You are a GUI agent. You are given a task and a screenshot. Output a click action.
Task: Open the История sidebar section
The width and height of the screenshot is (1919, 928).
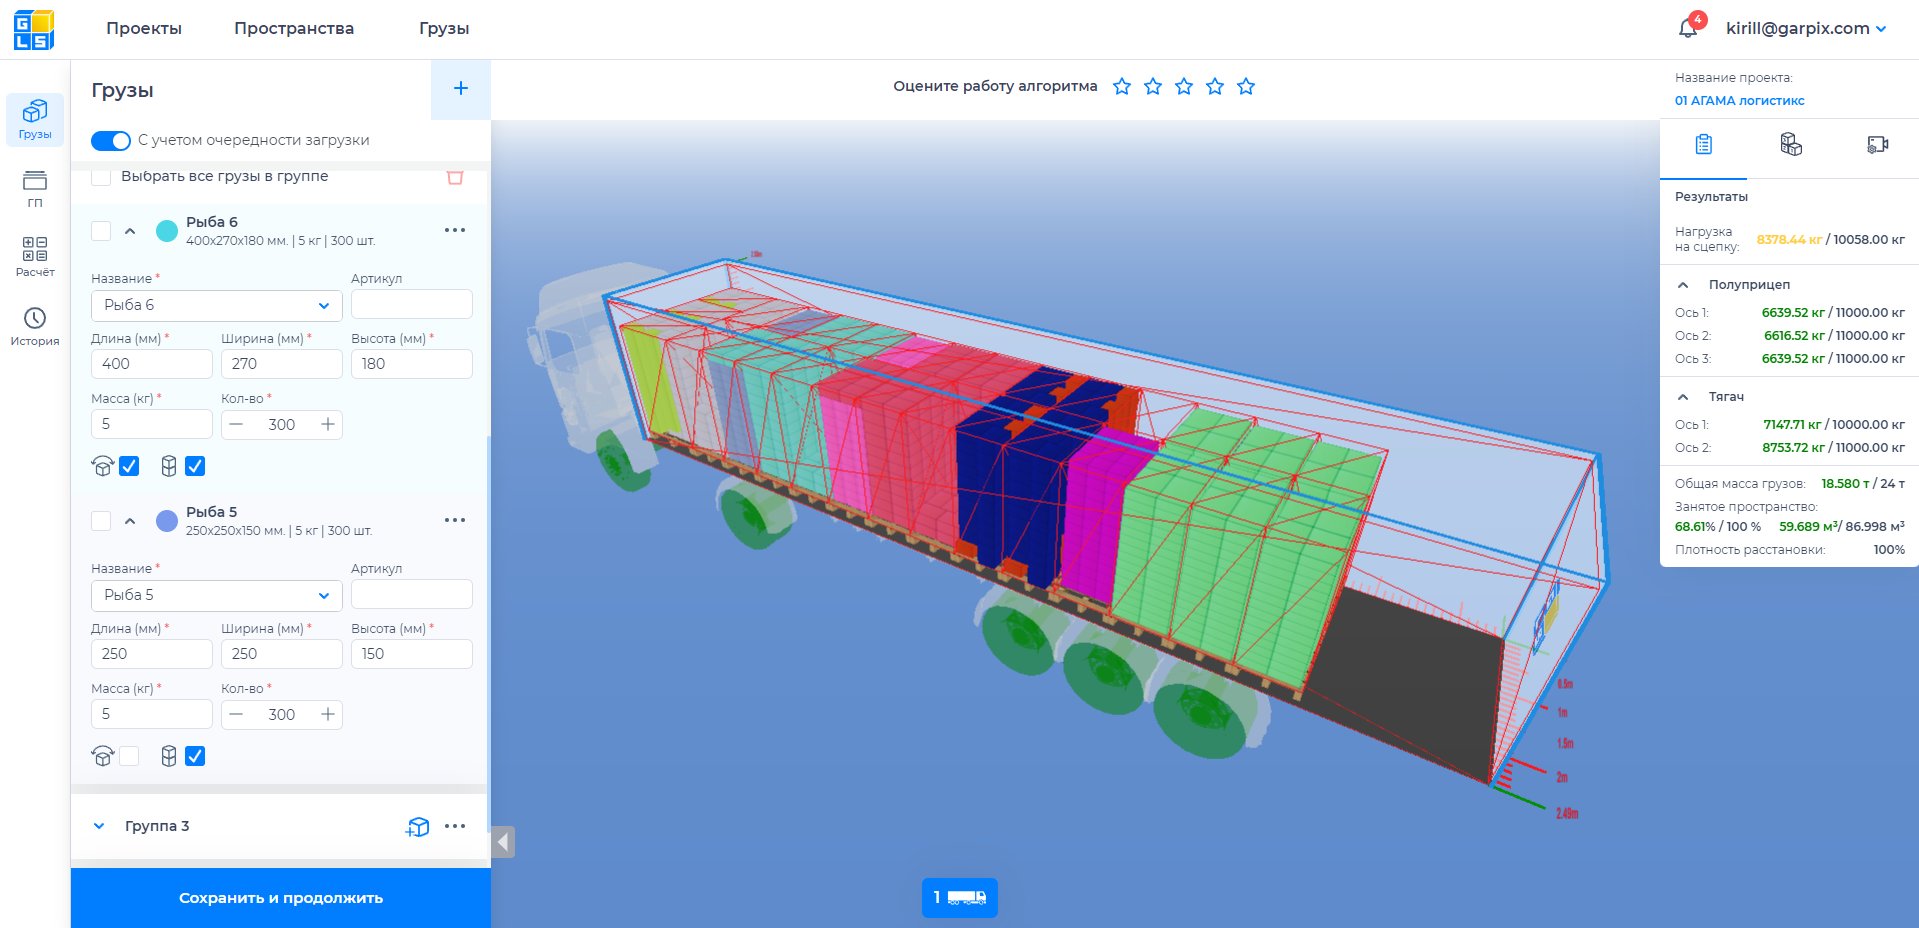tap(35, 327)
